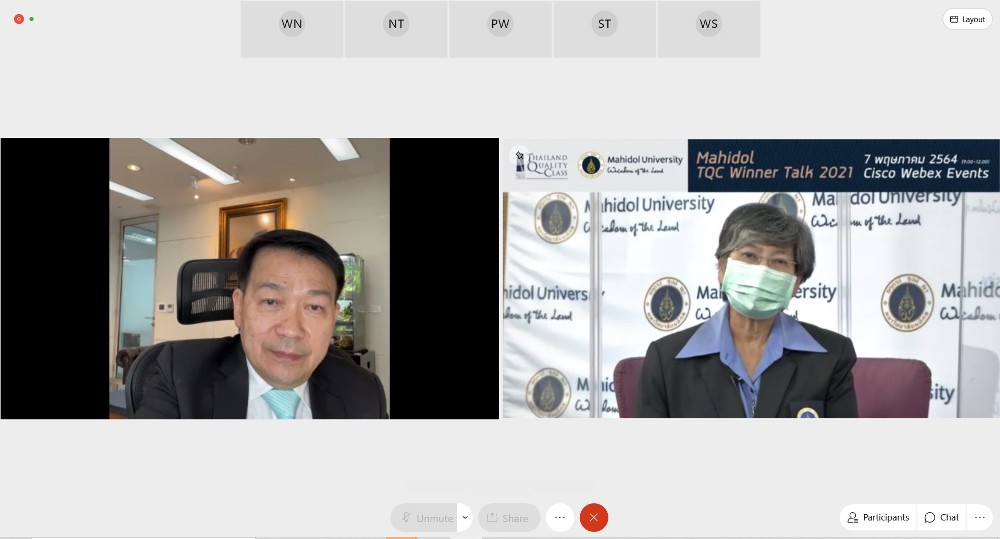Select the ST participant thumbnail
Screen dimensions: 1000x539
pyautogui.click(x=604, y=29)
